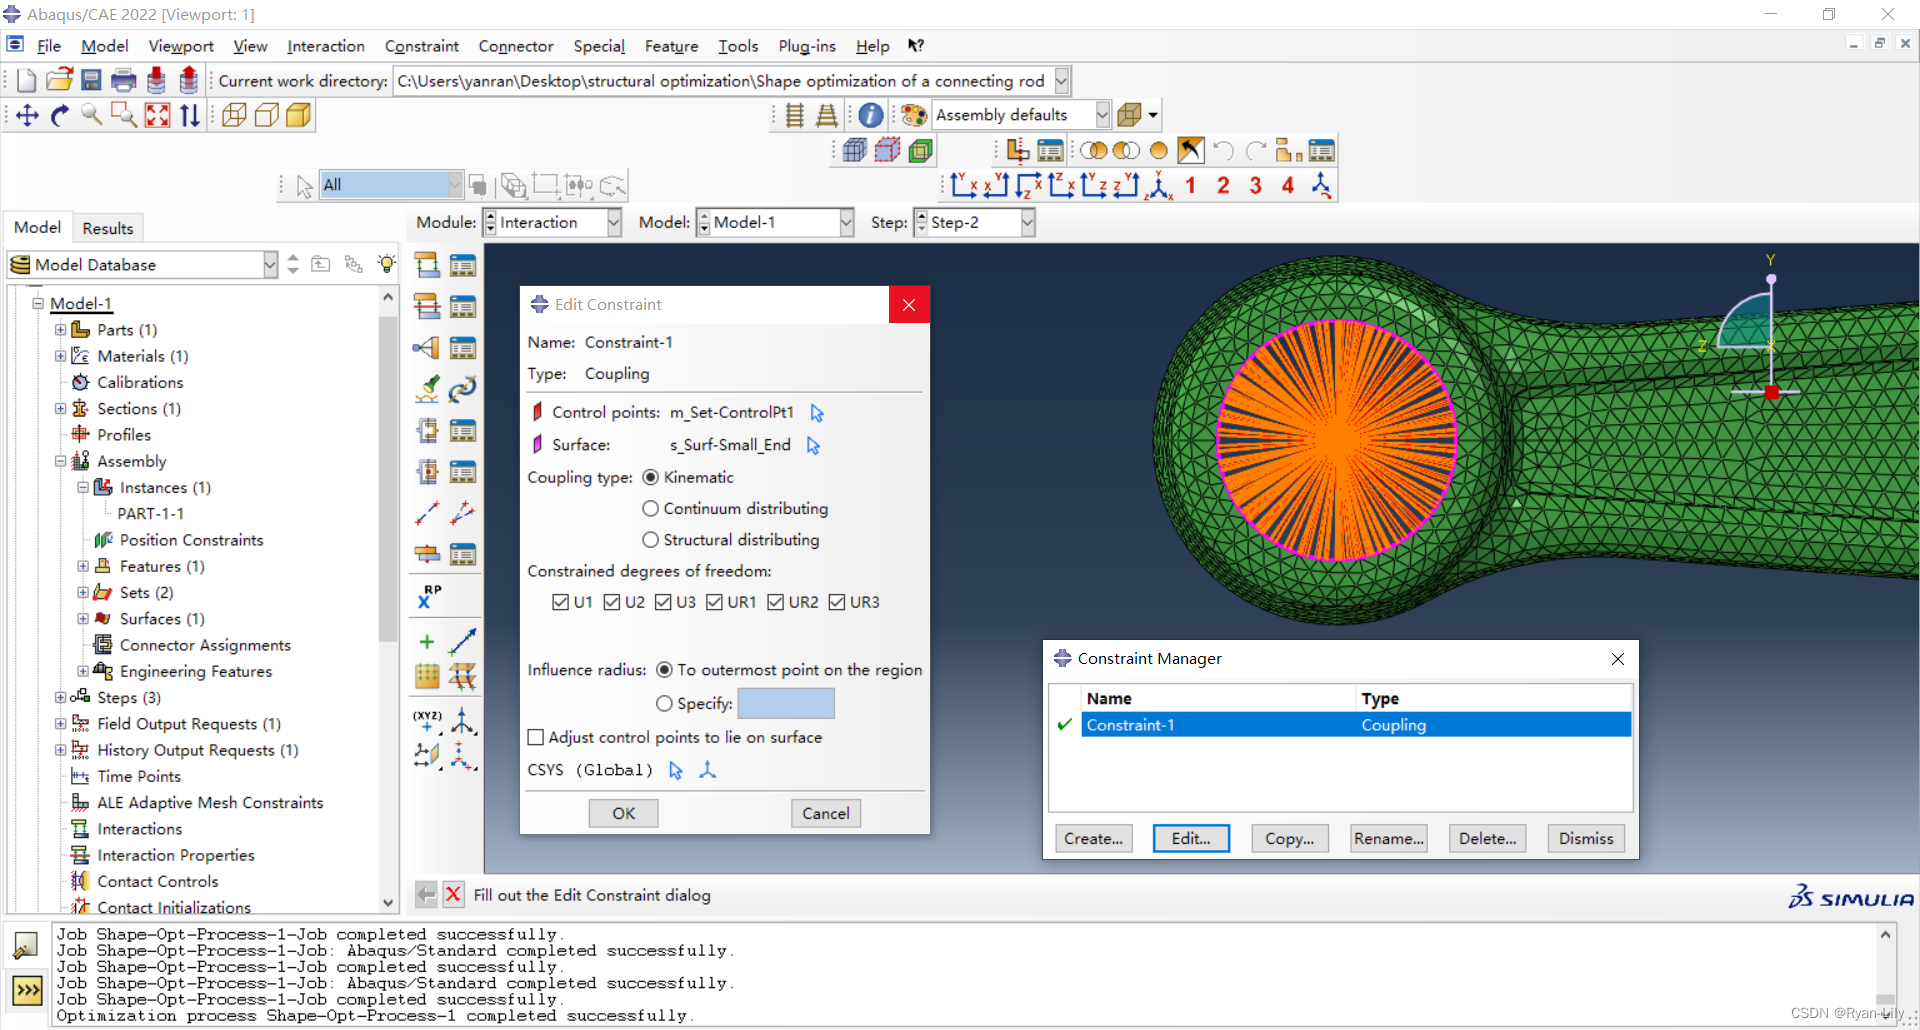Image resolution: width=1920 pixels, height=1030 pixels.
Task: Click the Query information icon
Action: (871, 116)
